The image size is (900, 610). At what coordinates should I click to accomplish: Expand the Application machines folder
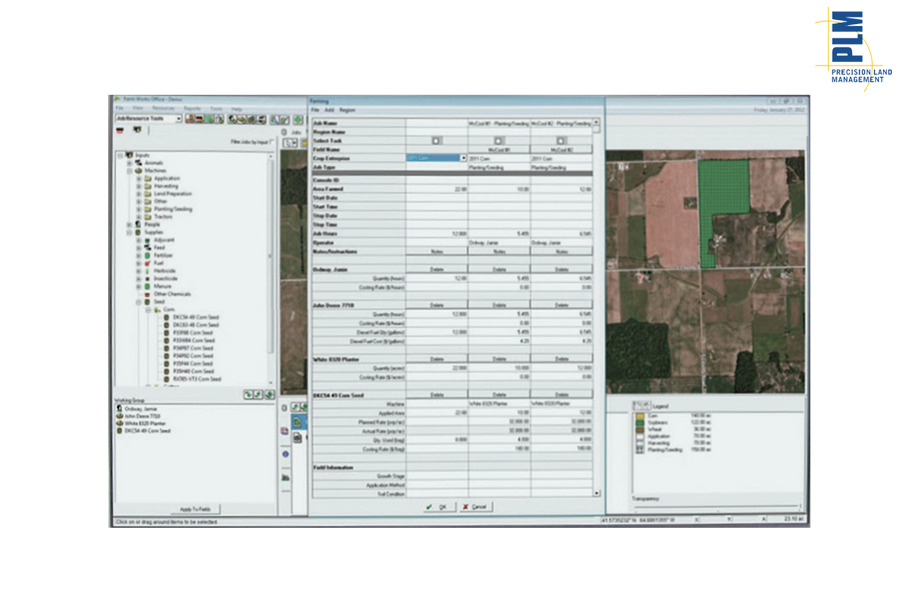tap(138, 178)
